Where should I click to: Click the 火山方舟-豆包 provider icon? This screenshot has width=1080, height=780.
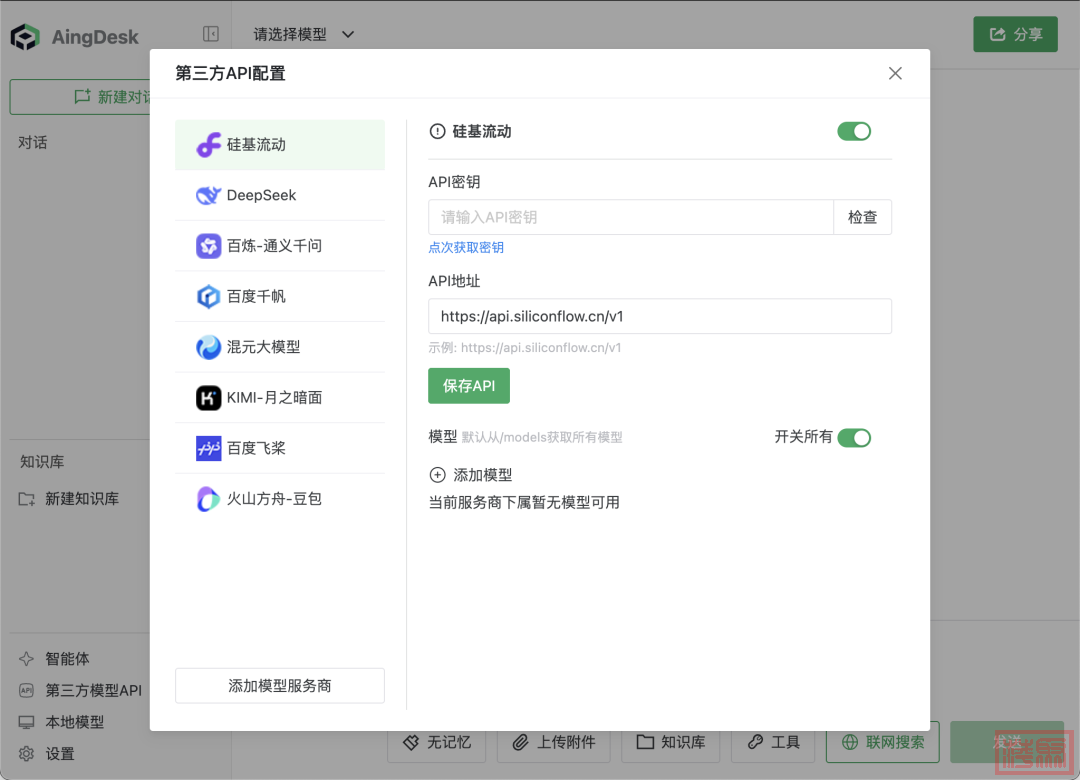(x=208, y=499)
